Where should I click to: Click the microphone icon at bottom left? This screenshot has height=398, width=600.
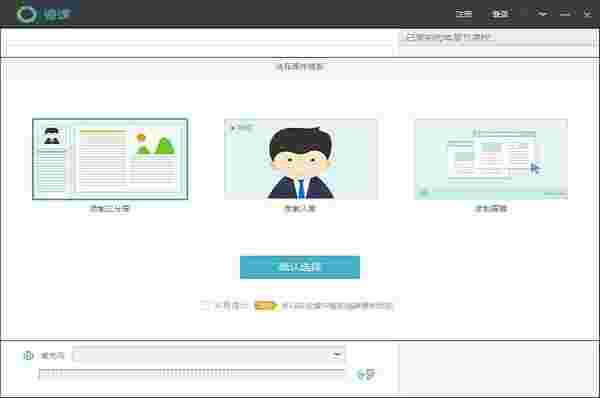[28, 356]
